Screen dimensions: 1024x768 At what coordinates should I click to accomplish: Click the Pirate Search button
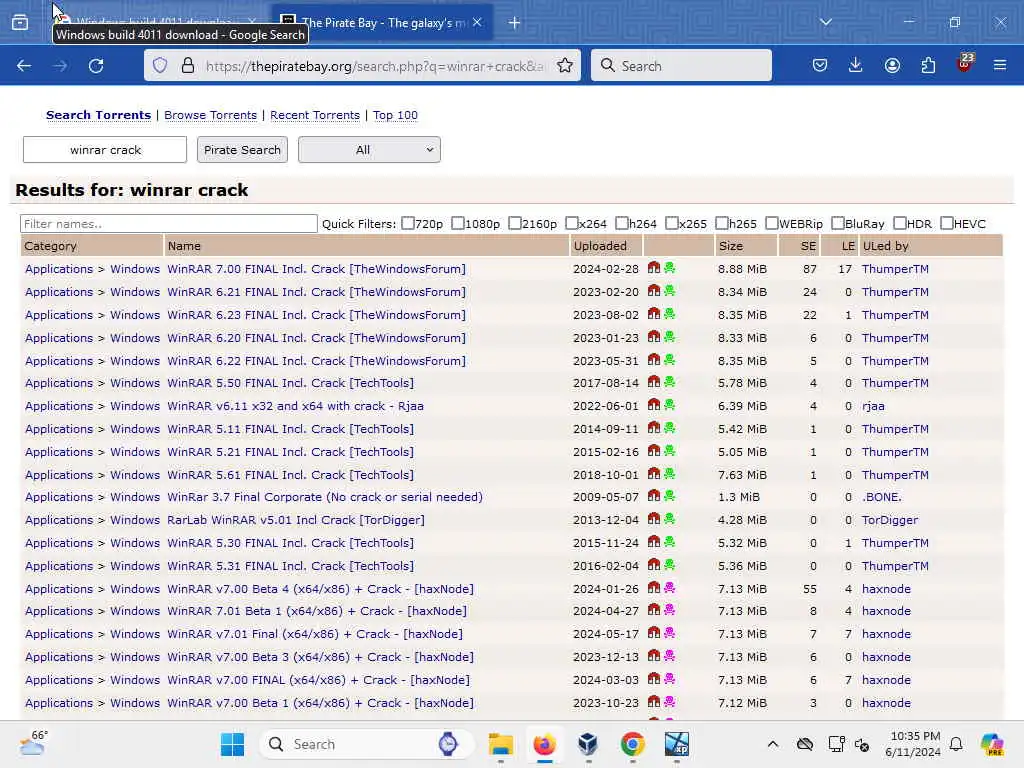(242, 150)
